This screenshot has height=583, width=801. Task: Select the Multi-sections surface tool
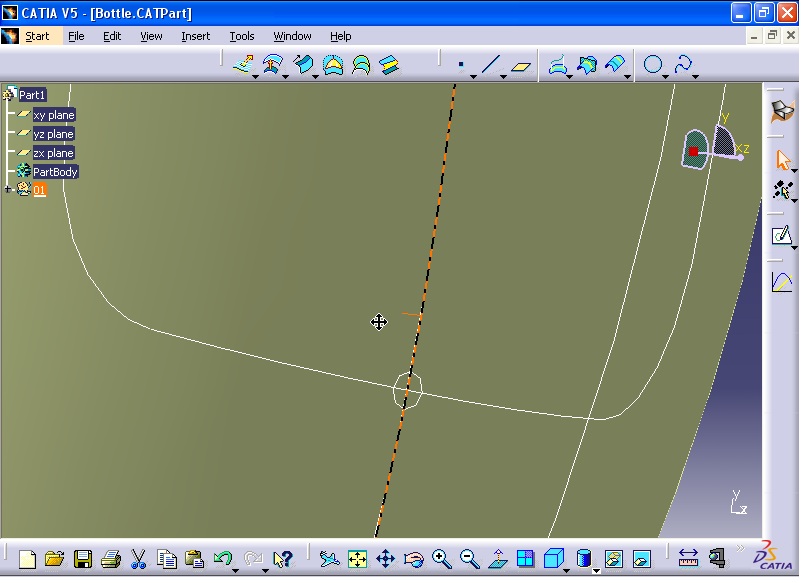pyautogui.click(x=361, y=65)
